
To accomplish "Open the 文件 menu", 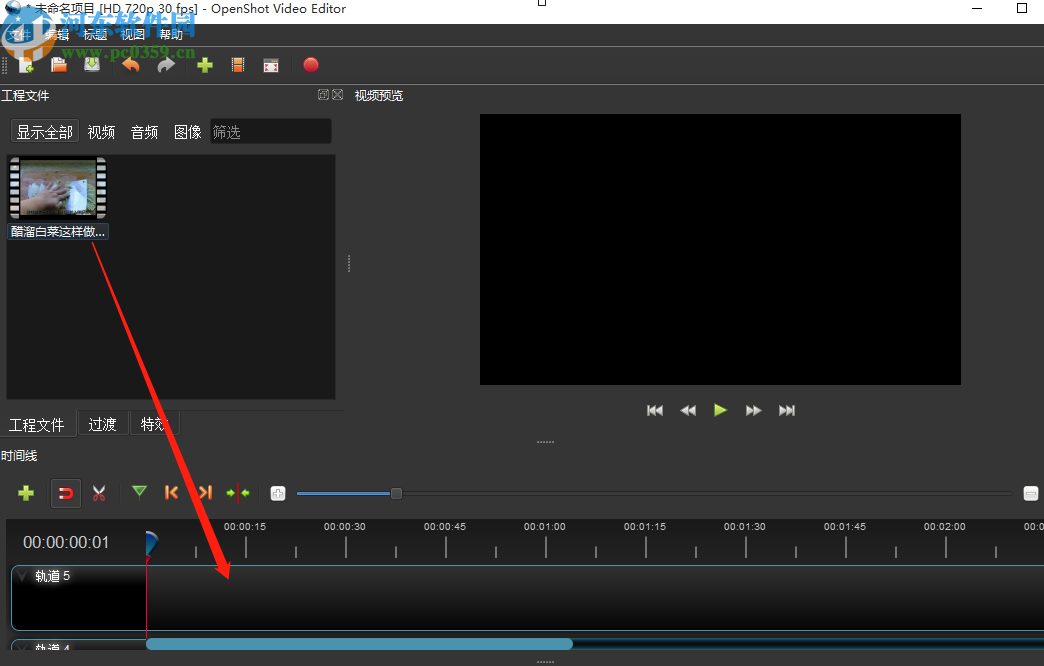I will [18, 34].
